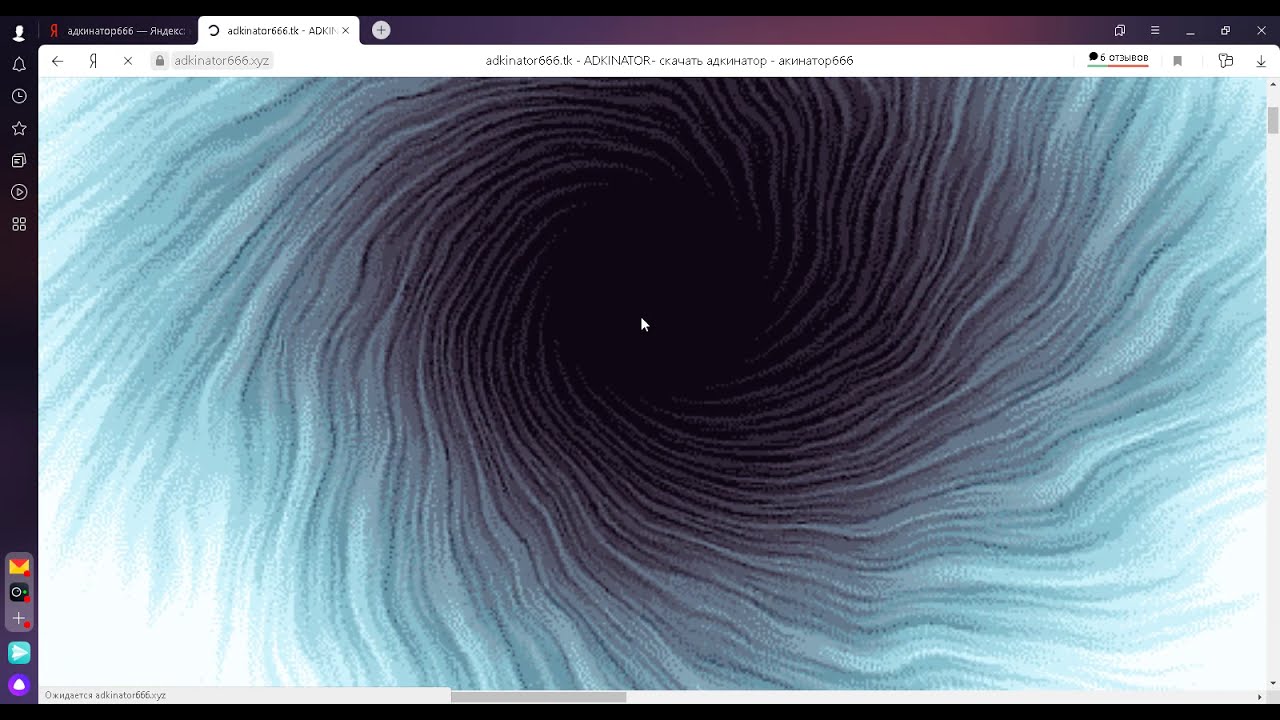Open the 6 отзывов reviews button
This screenshot has width=1280, height=720.
(1118, 58)
